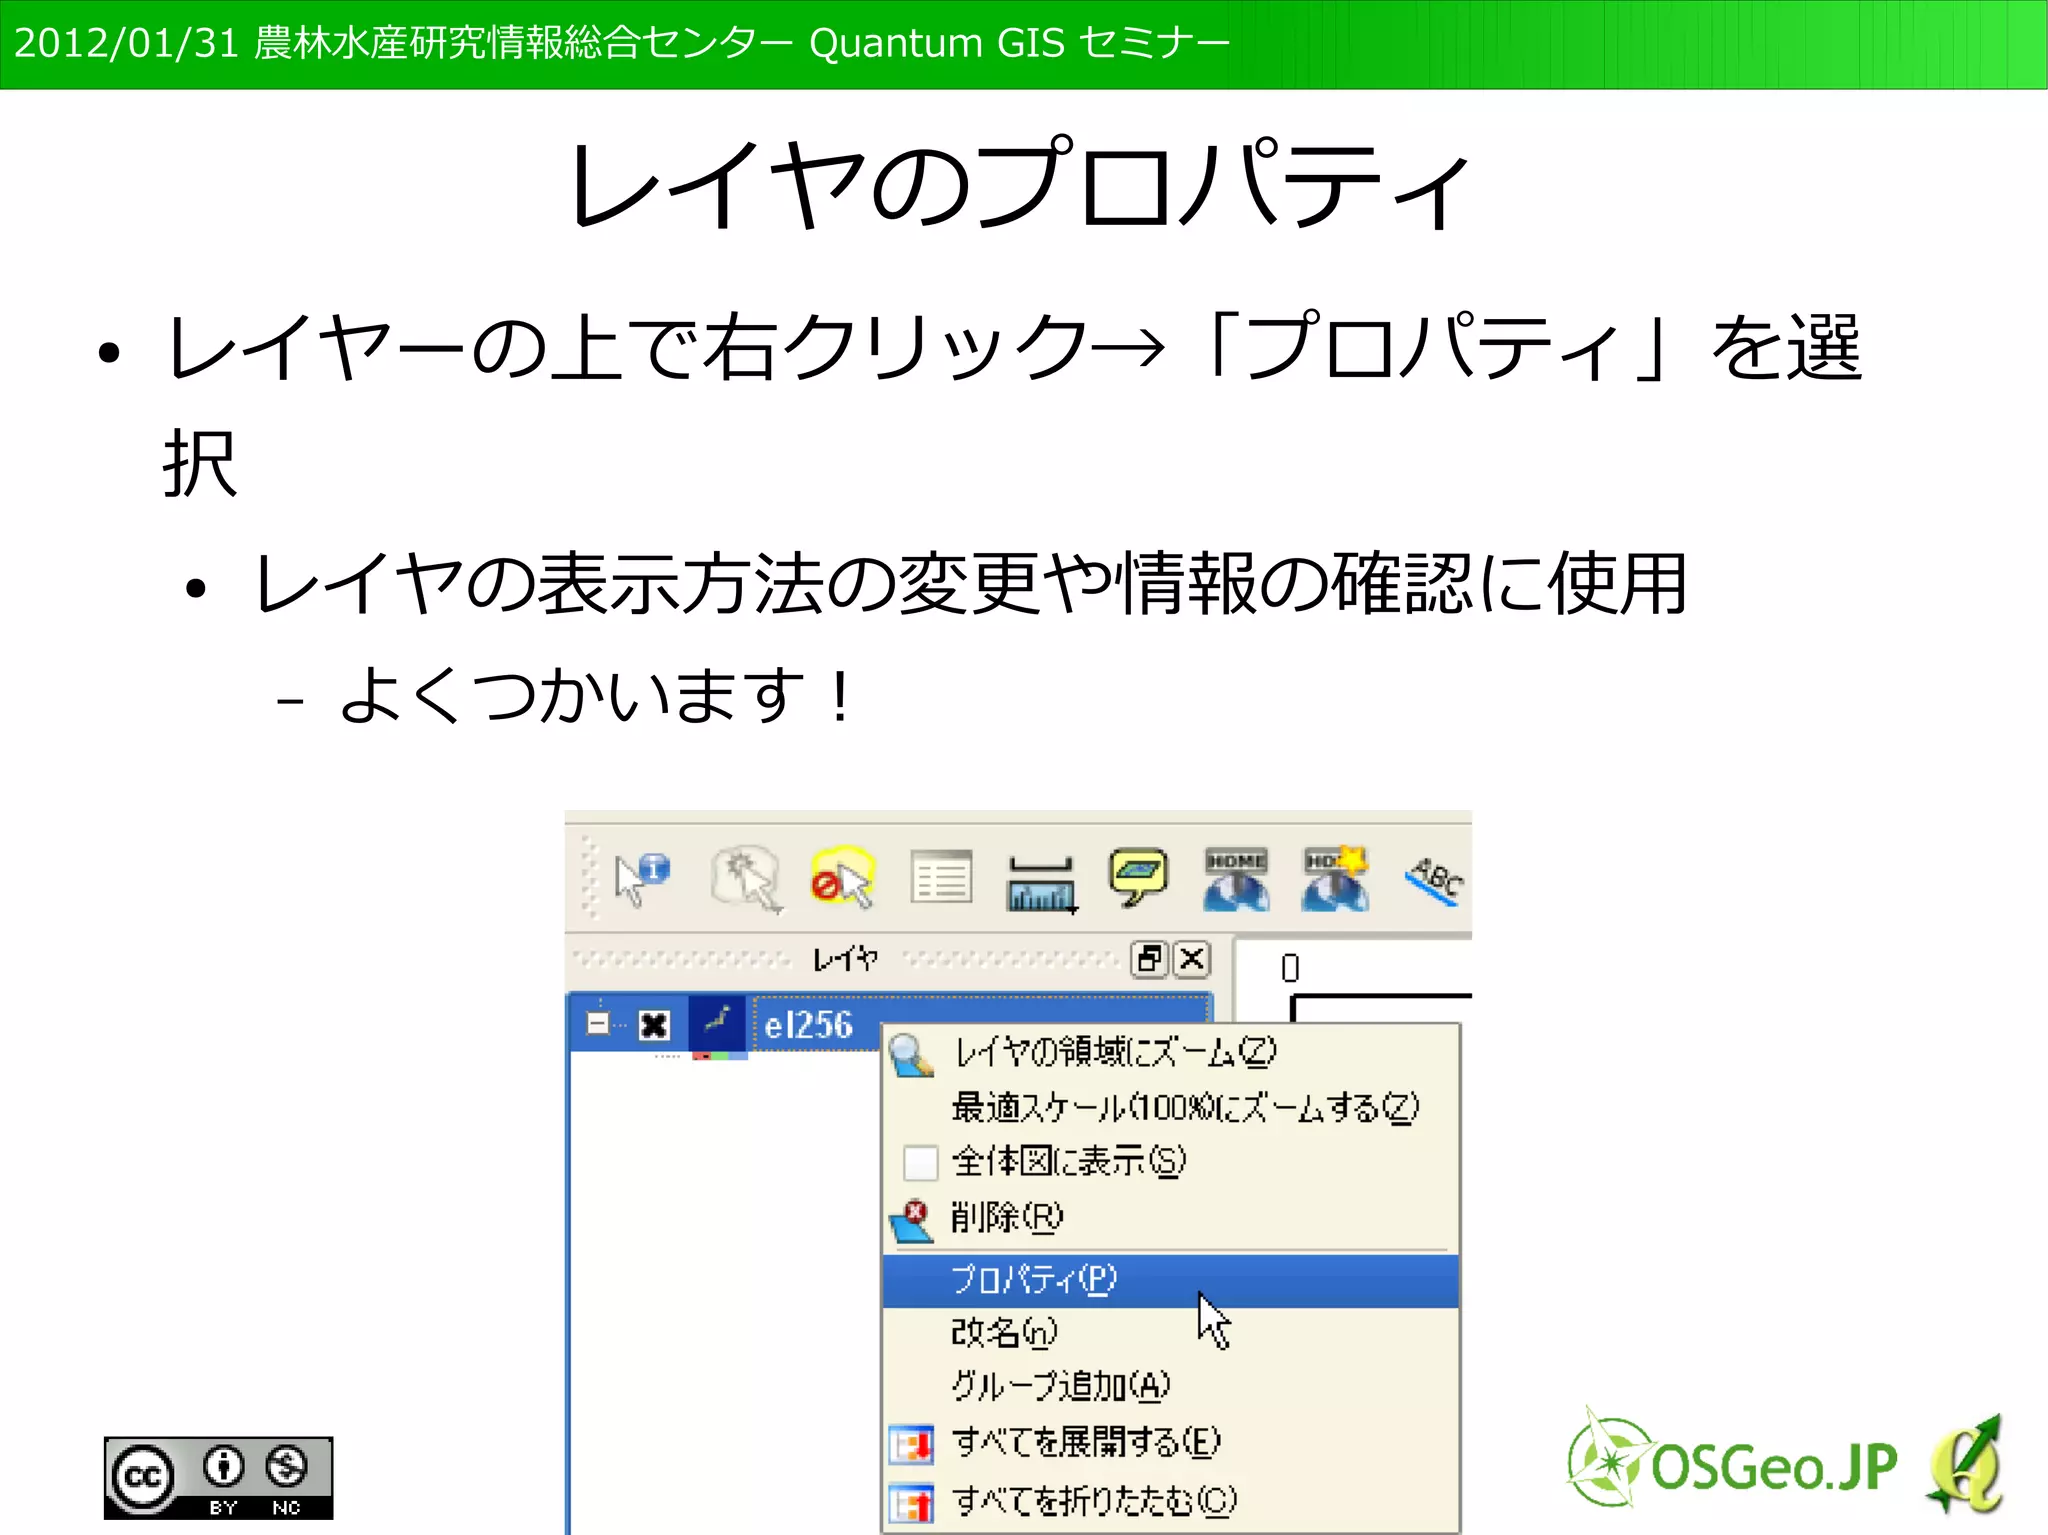Select すべてを折りたたむ(C) entry

point(1170,1500)
